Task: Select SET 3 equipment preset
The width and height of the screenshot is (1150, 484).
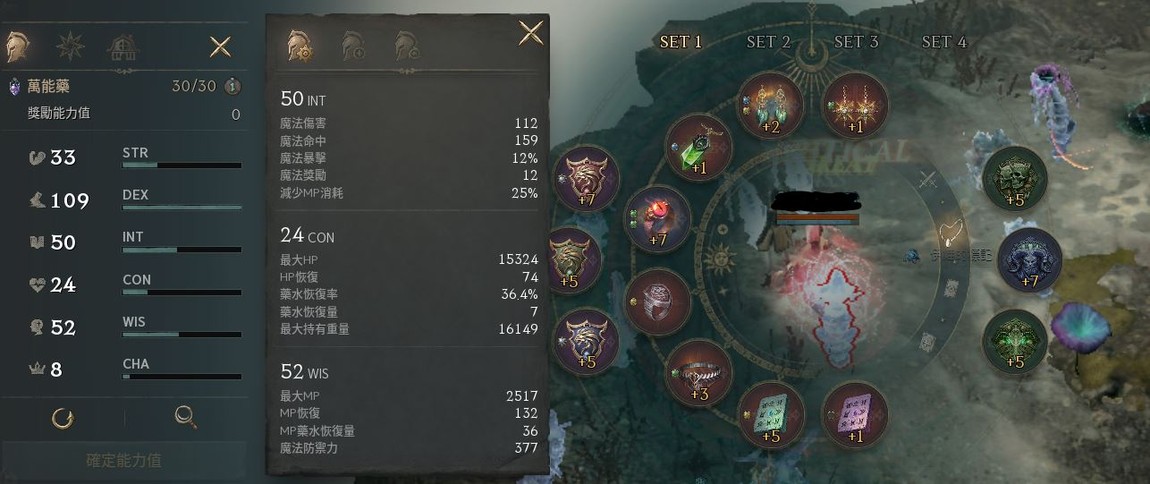Action: click(856, 42)
